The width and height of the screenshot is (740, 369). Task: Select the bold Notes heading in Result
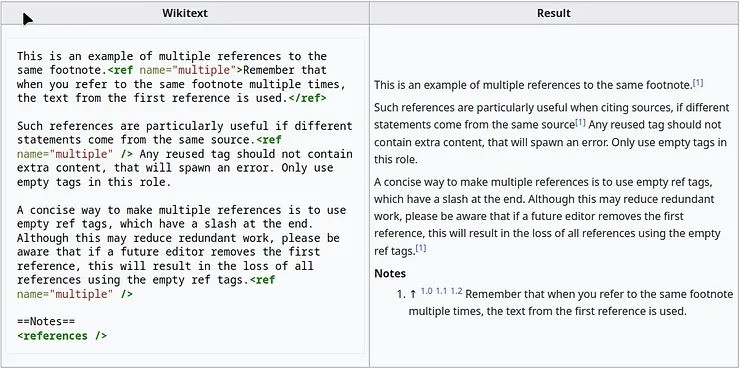pyautogui.click(x=390, y=273)
